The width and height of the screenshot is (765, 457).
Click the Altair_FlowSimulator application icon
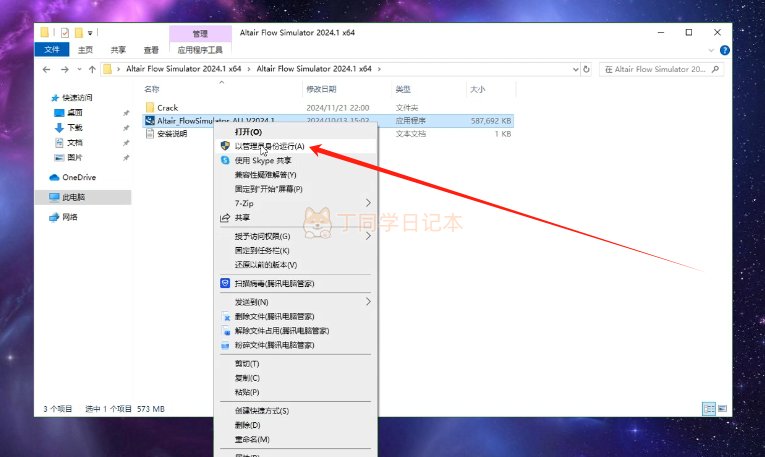coord(150,120)
